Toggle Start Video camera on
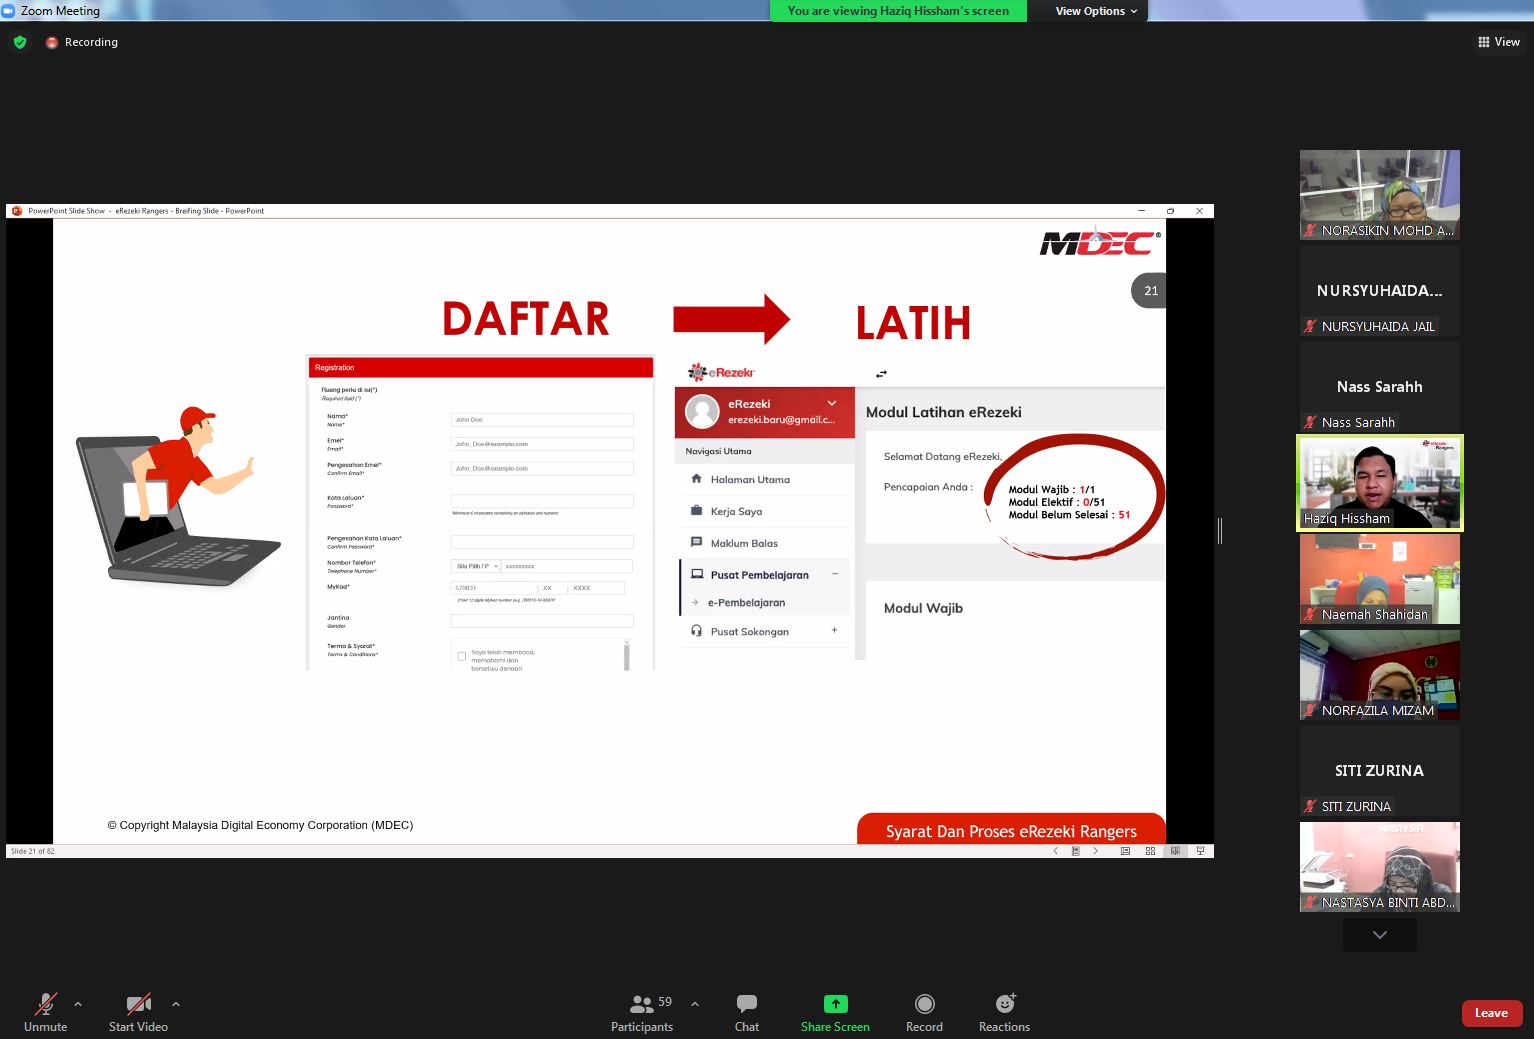Image resolution: width=1534 pixels, height=1039 pixels. pos(138,1004)
